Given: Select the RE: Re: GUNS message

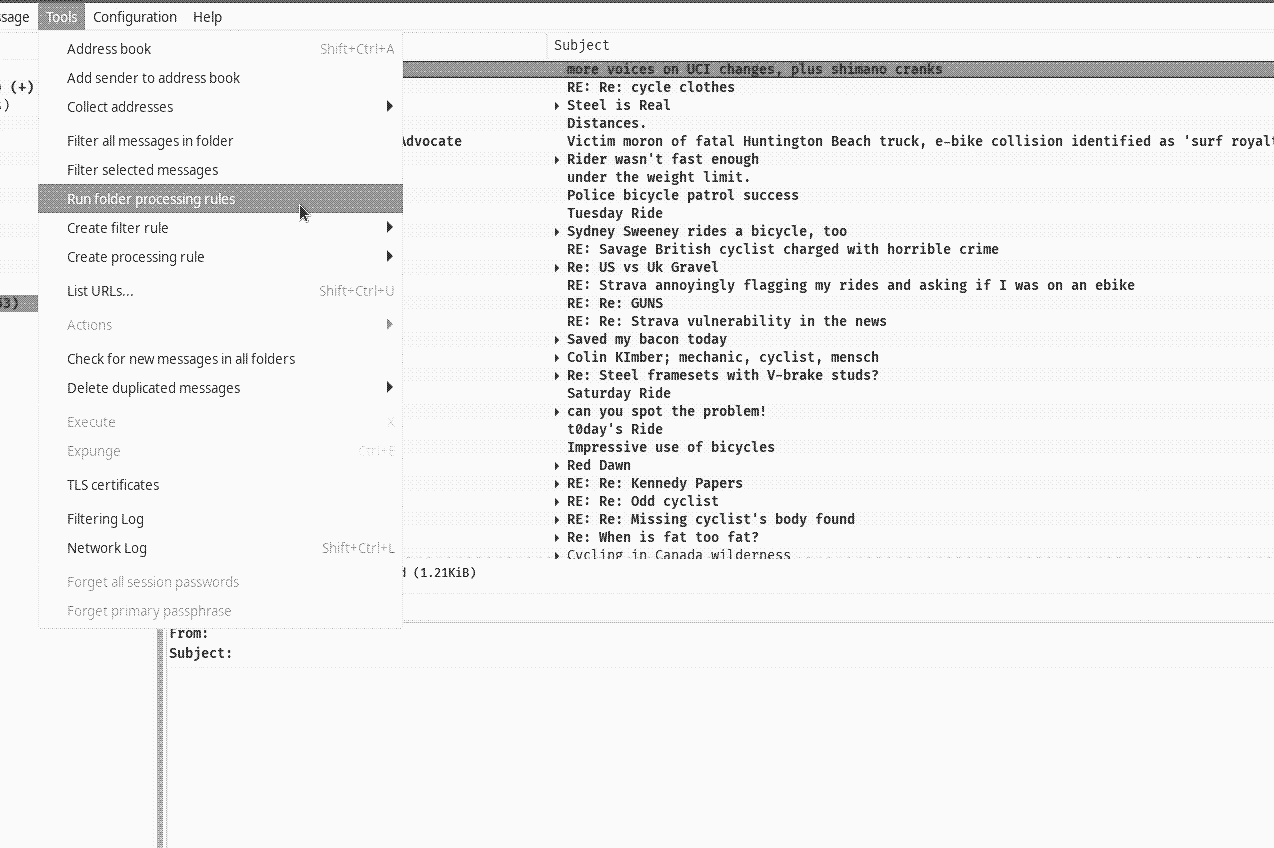Looking at the screenshot, I should pyautogui.click(x=615, y=303).
